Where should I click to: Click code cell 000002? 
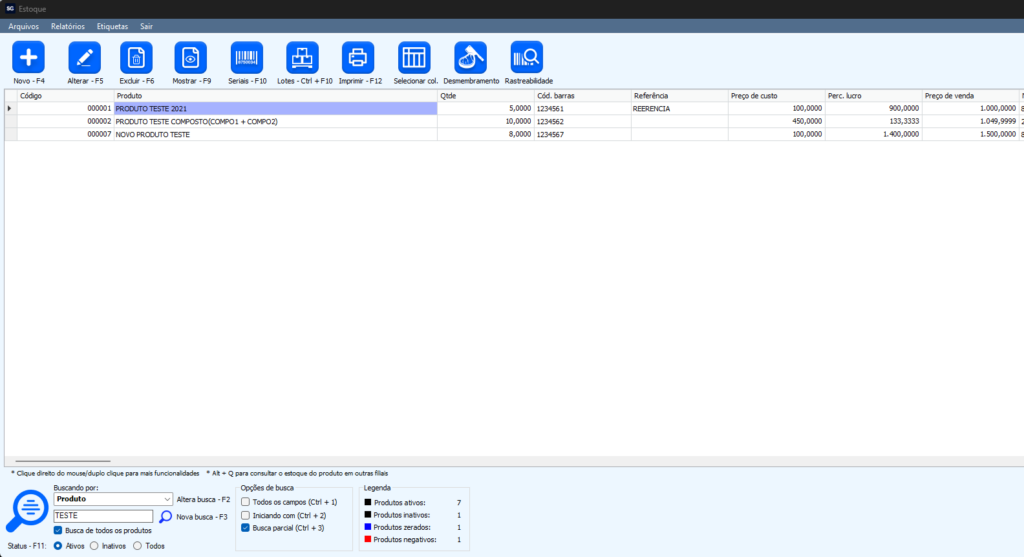coord(65,121)
